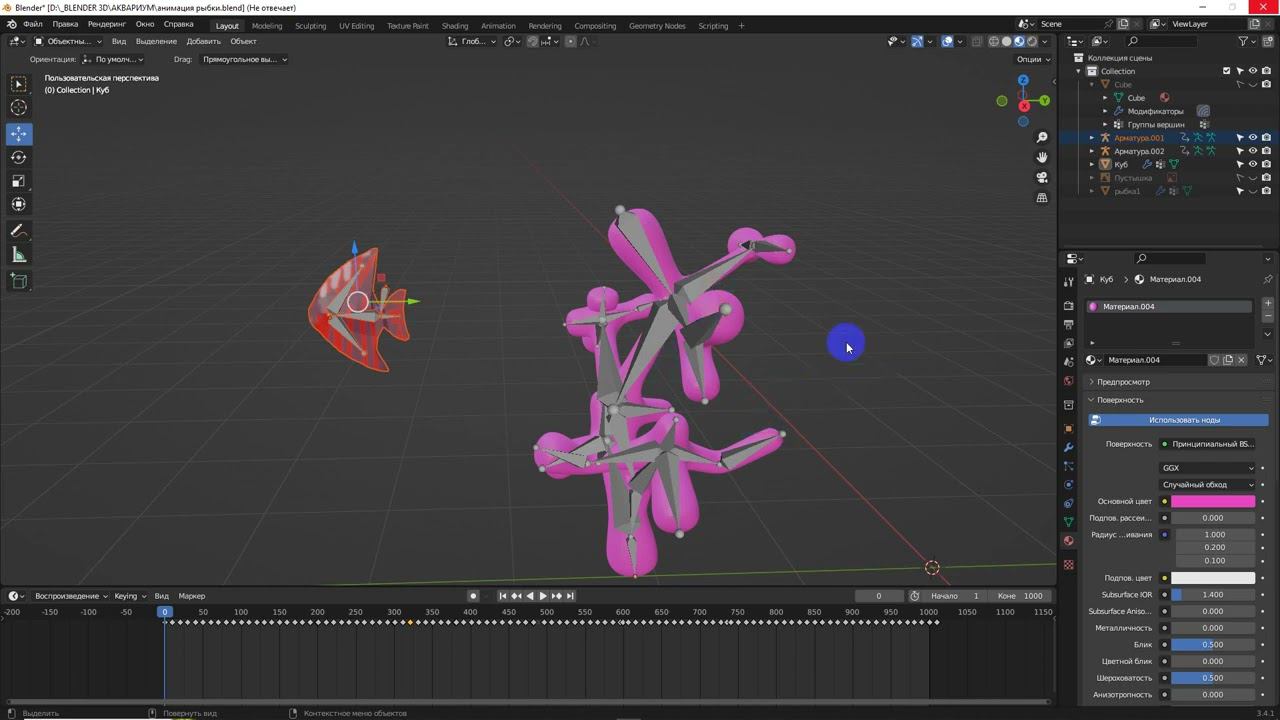1280x720 pixels.
Task: Click the white Подпов. цвет color swatch
Action: (x=1213, y=578)
